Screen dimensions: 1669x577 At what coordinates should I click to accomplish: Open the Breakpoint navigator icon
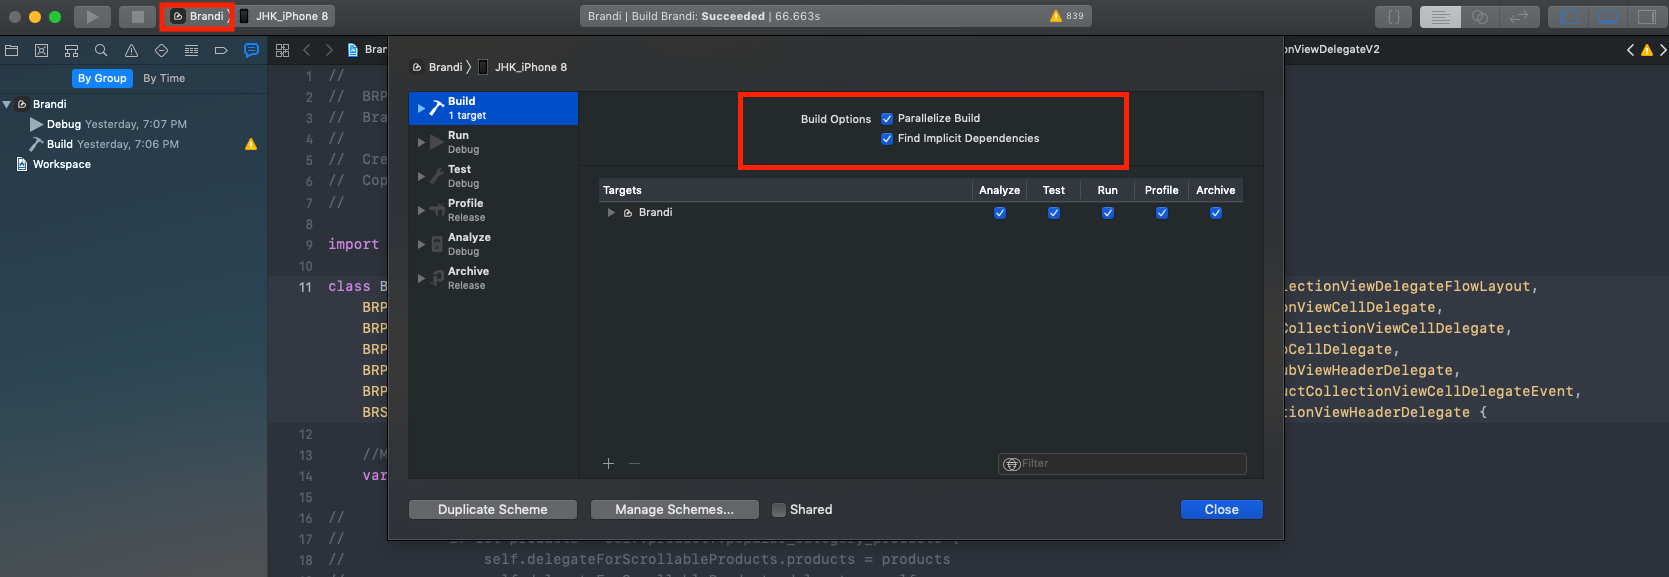point(221,50)
